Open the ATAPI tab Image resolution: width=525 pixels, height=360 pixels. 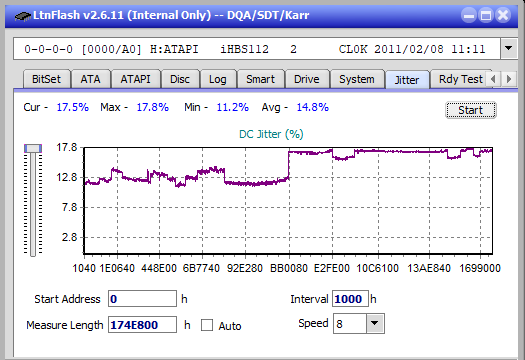coord(135,79)
